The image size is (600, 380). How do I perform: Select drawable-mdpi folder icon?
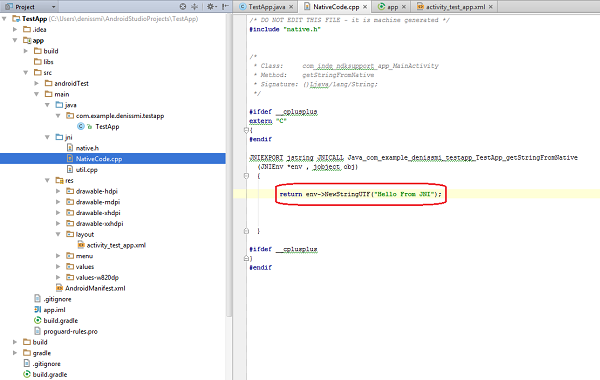(70, 202)
